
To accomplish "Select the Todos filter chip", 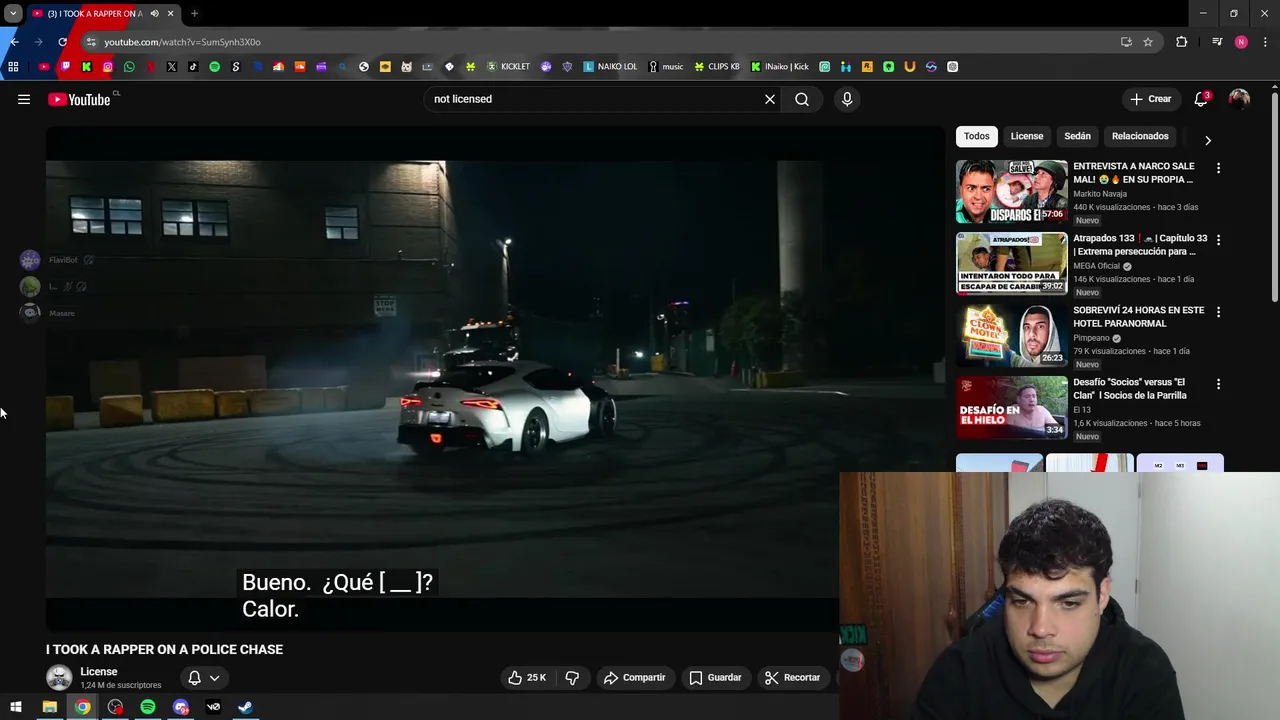I will click(x=977, y=136).
